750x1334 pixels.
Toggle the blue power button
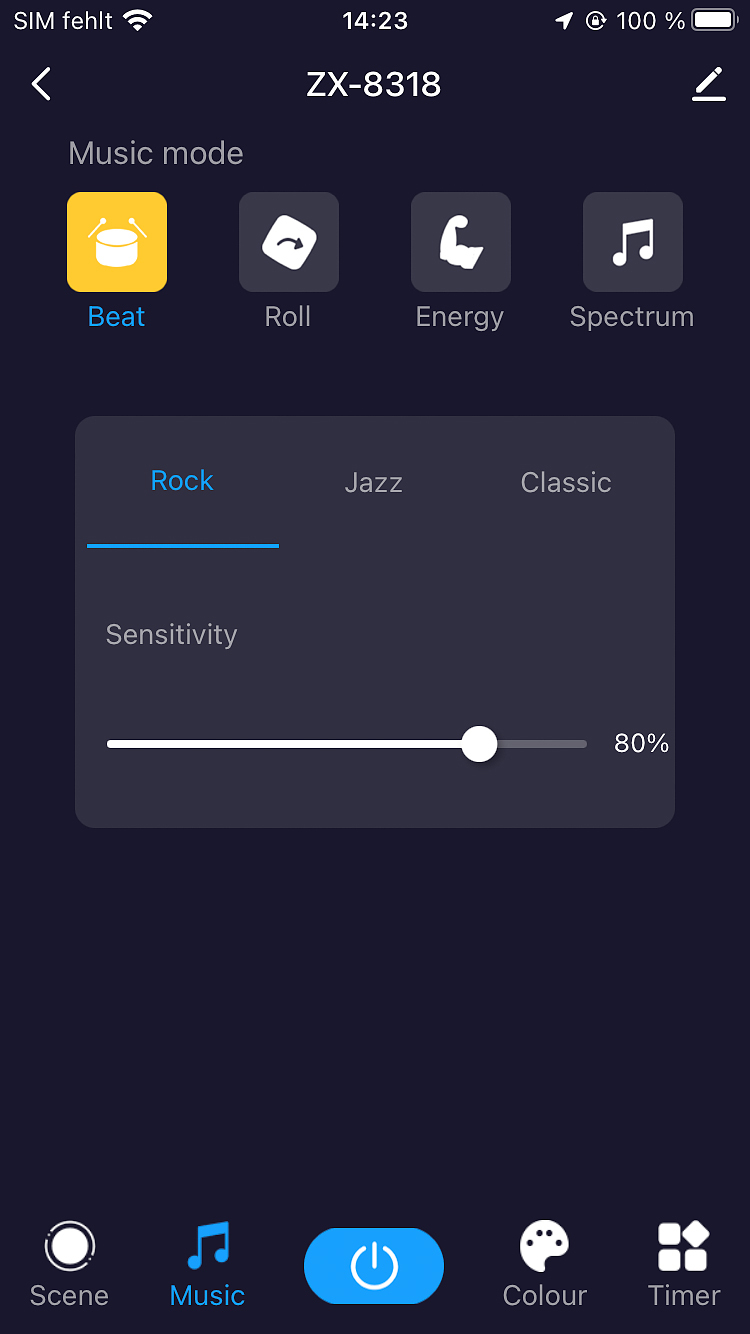pyautogui.click(x=374, y=1266)
